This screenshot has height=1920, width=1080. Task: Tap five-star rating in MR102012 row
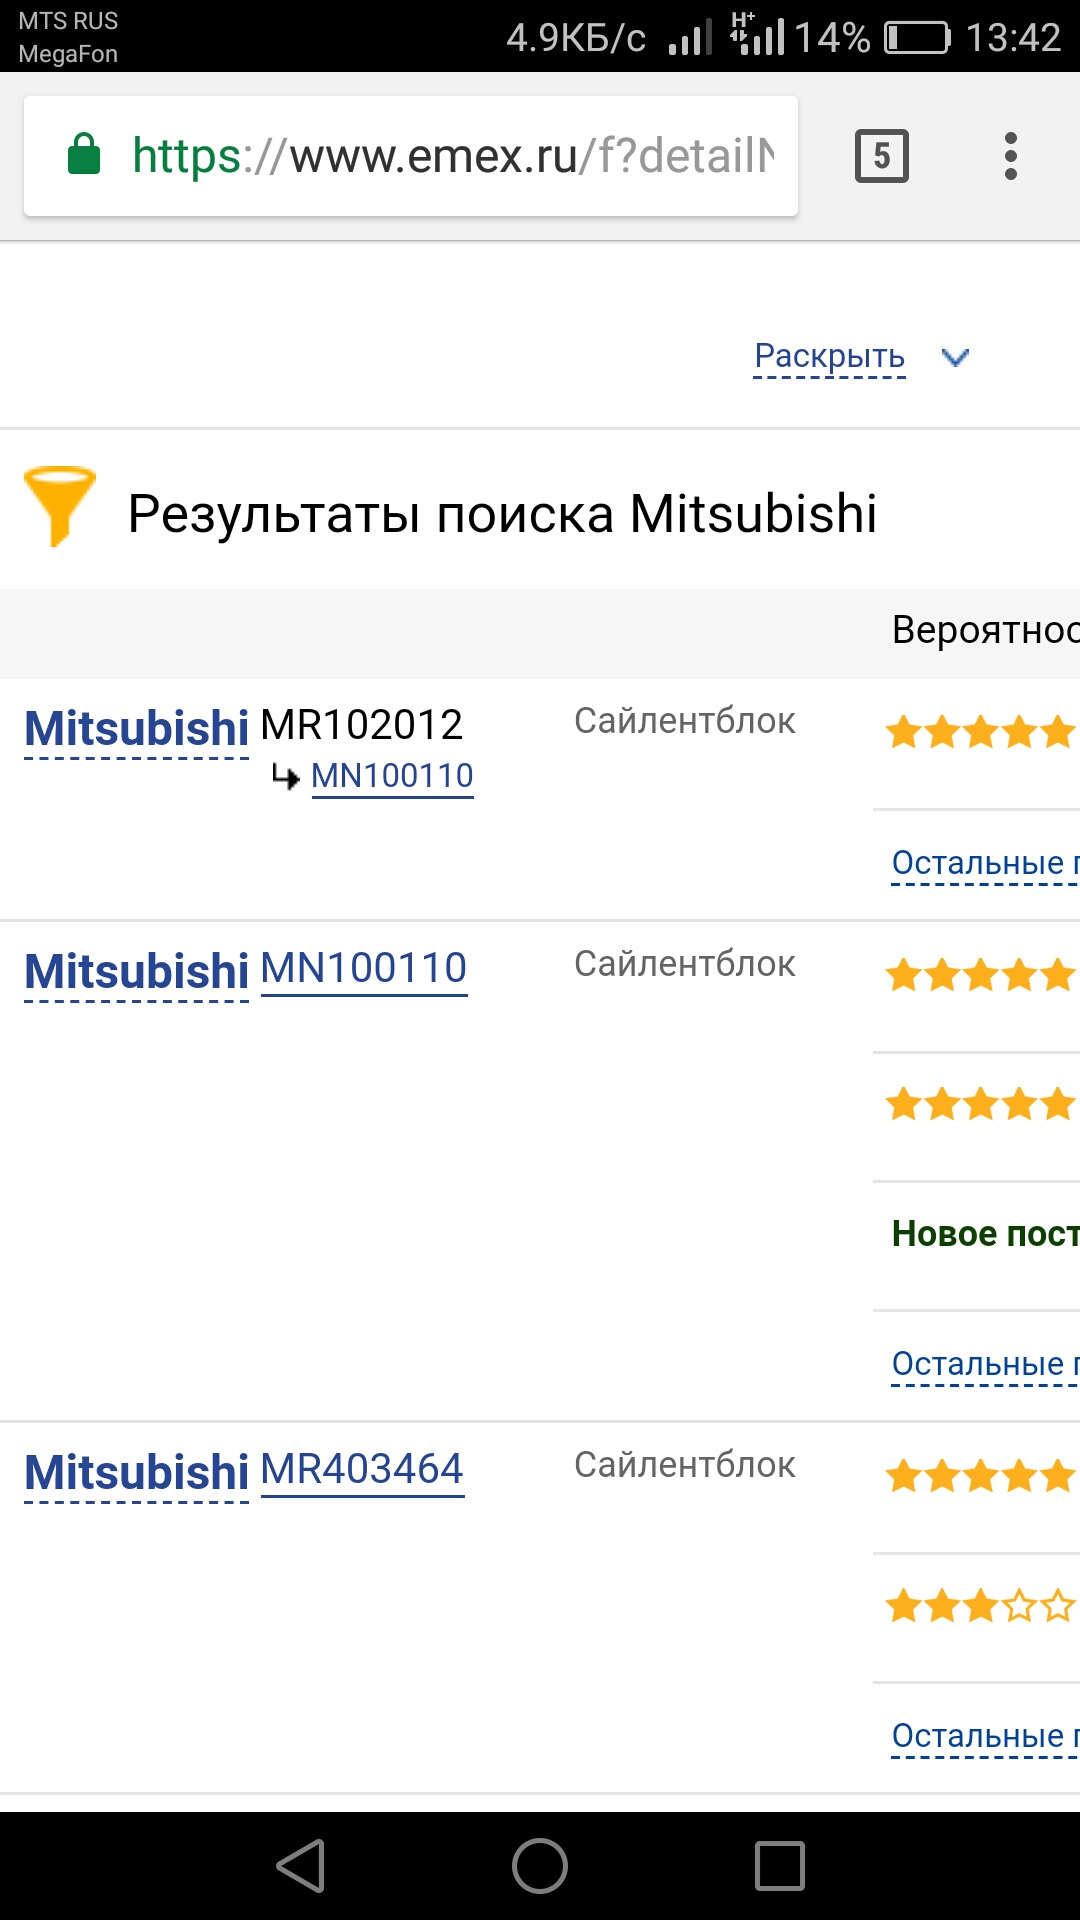[x=980, y=732]
